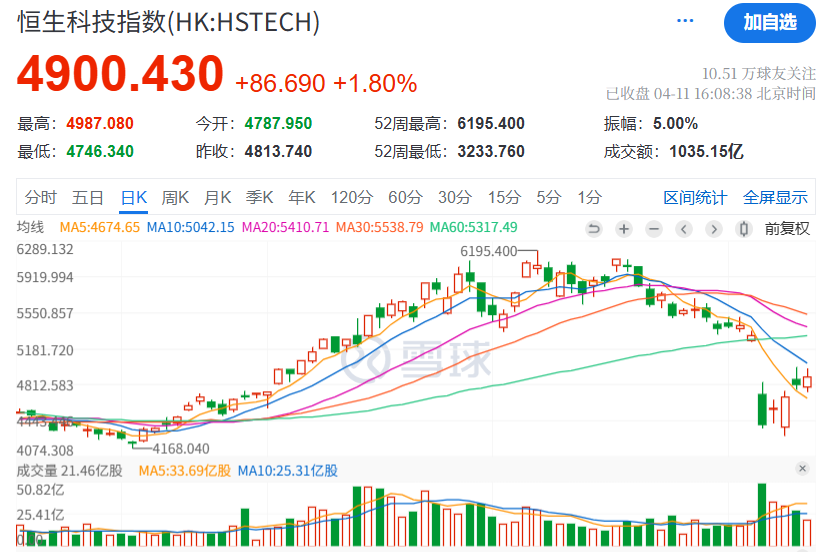The height and width of the screenshot is (552, 817).
Task: Close the volume indicator panel
Action: 802,468
